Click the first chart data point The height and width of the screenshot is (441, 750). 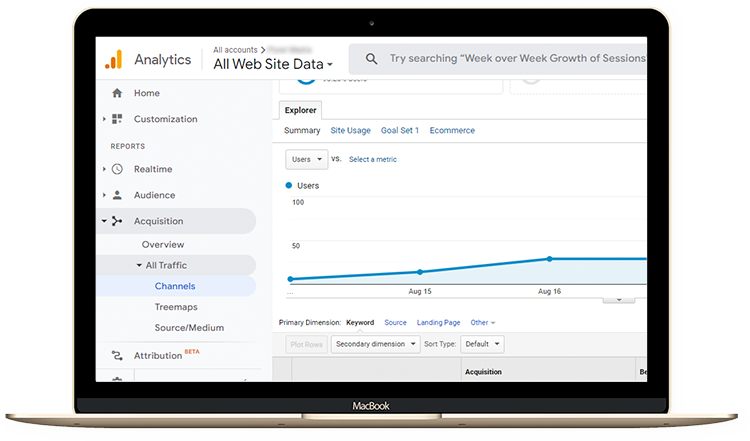click(x=290, y=279)
